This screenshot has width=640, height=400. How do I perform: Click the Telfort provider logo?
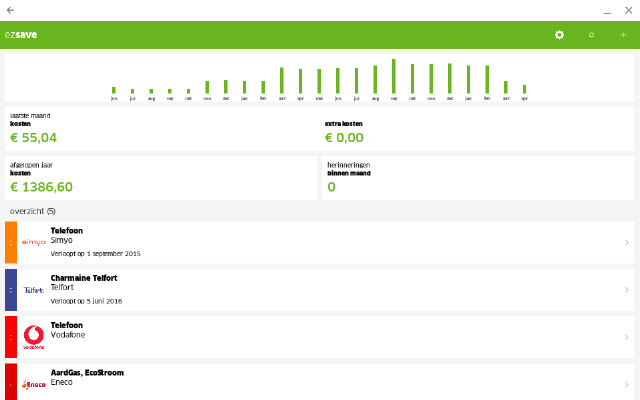pyautogui.click(x=34, y=290)
